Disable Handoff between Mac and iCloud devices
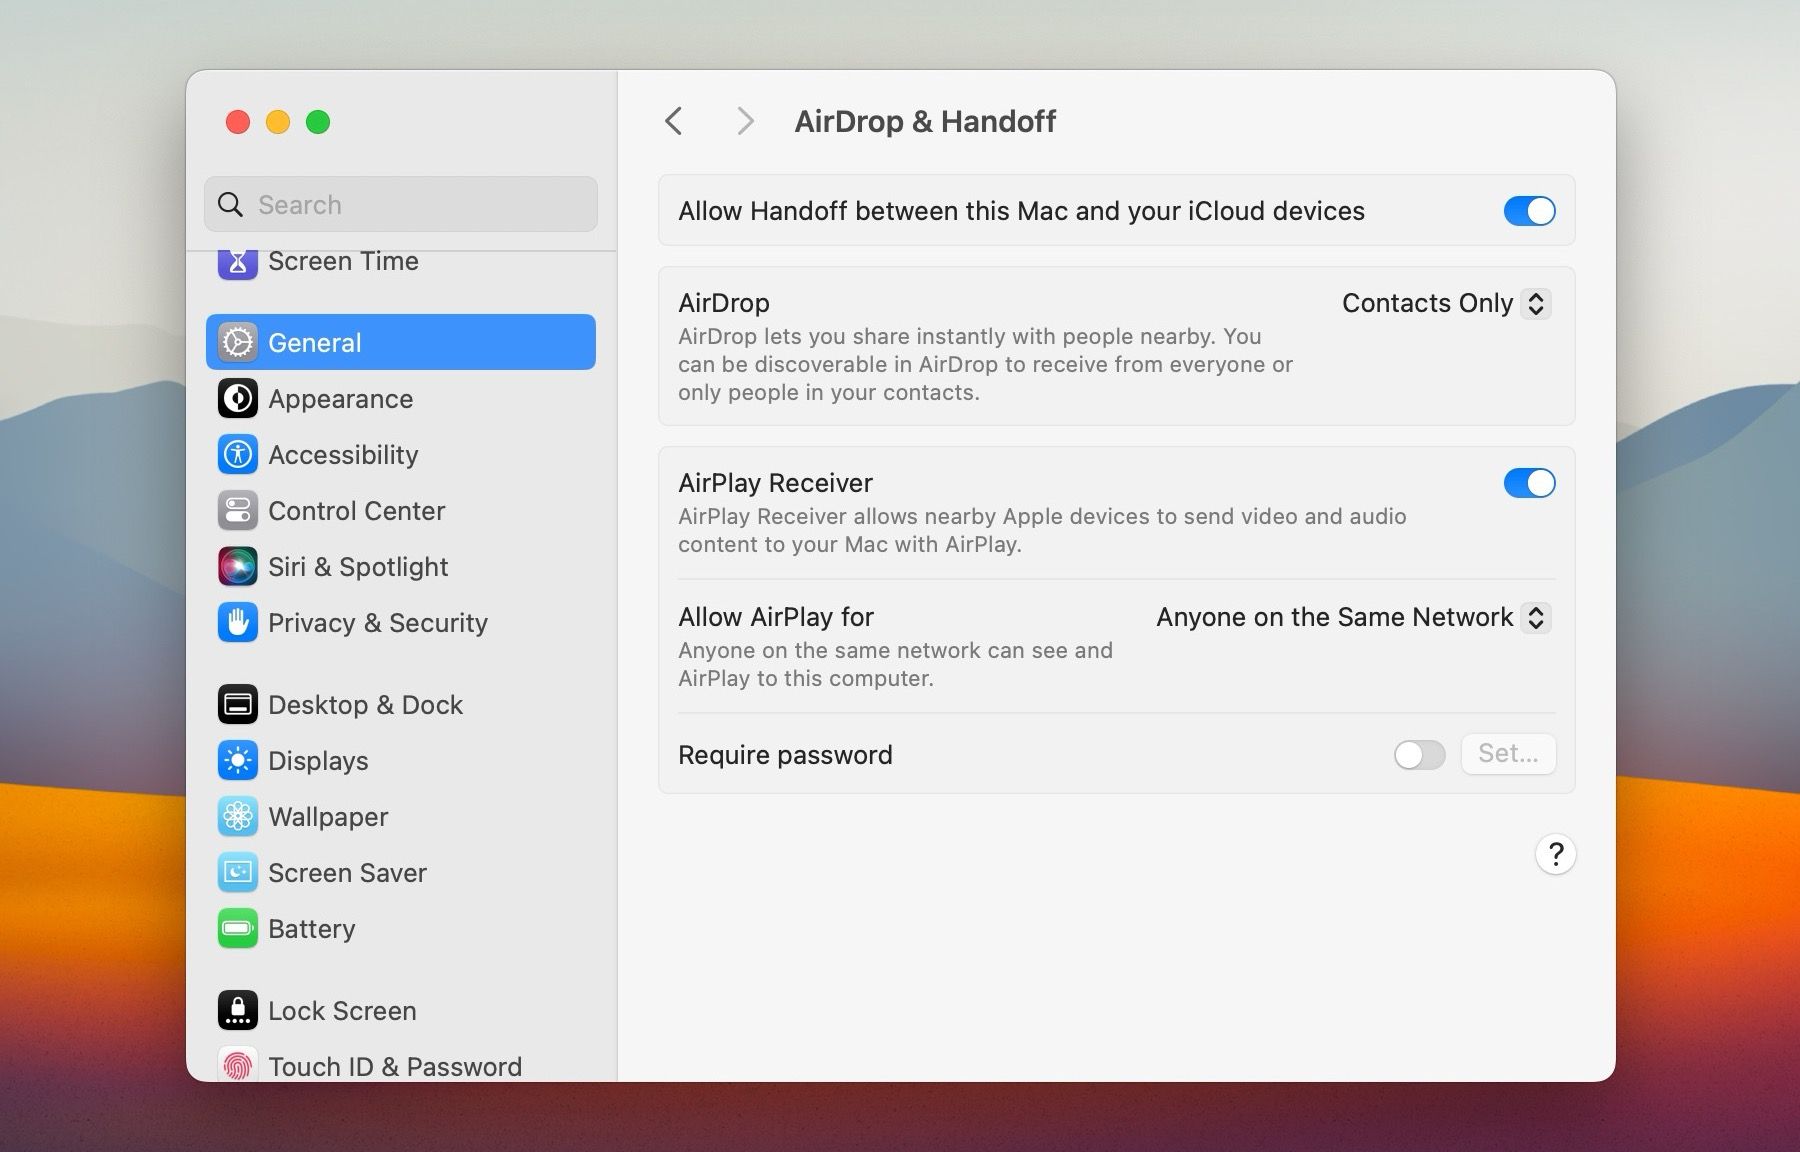Screen dimensions: 1800x1152 (x=1529, y=211)
